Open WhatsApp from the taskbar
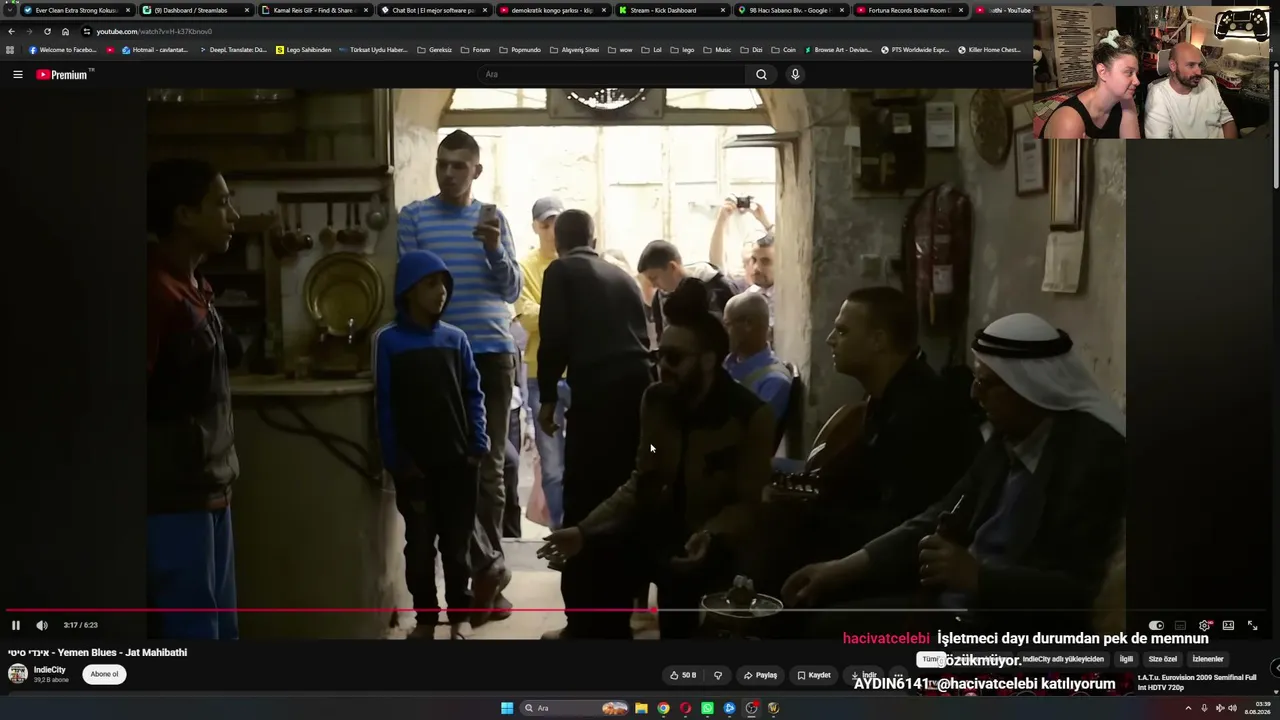The image size is (1280, 720). pyautogui.click(x=707, y=708)
